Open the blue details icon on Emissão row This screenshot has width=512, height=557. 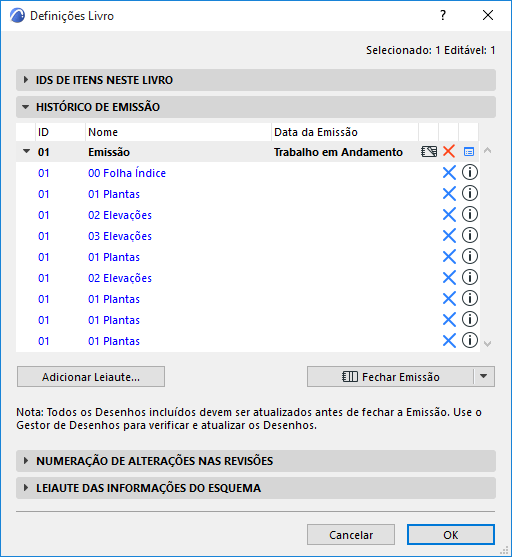pyautogui.click(x=469, y=152)
